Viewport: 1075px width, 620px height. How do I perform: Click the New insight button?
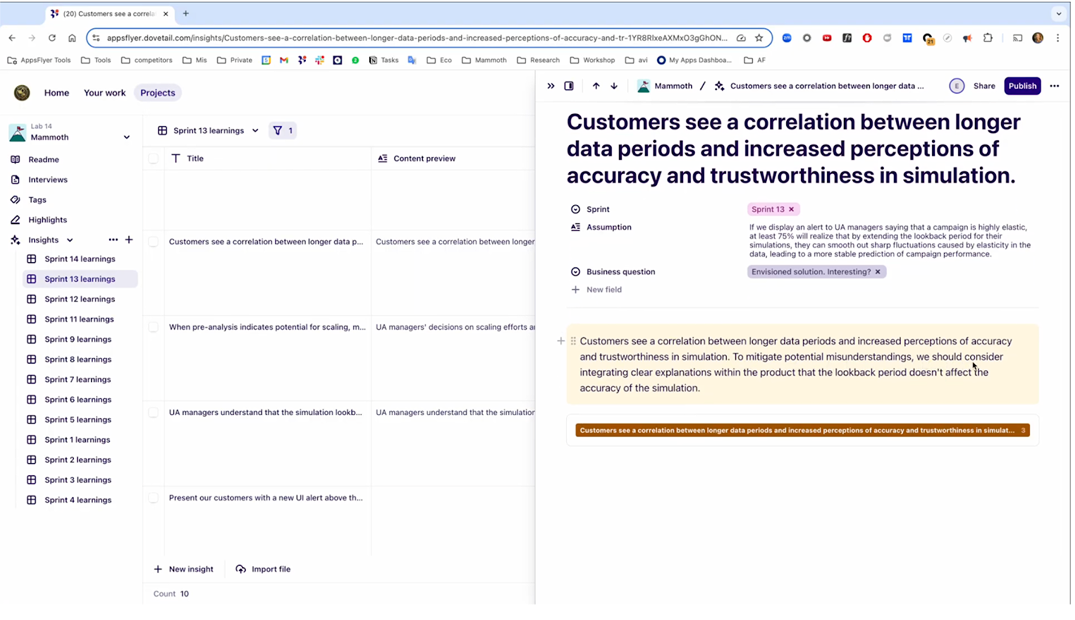[x=184, y=569]
